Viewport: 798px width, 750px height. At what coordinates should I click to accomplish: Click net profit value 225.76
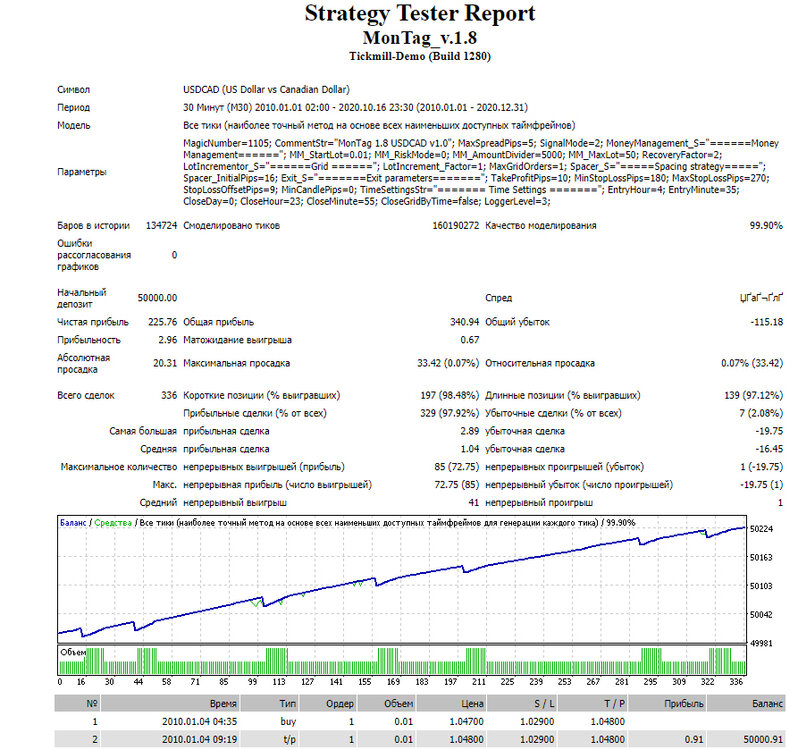[162, 322]
